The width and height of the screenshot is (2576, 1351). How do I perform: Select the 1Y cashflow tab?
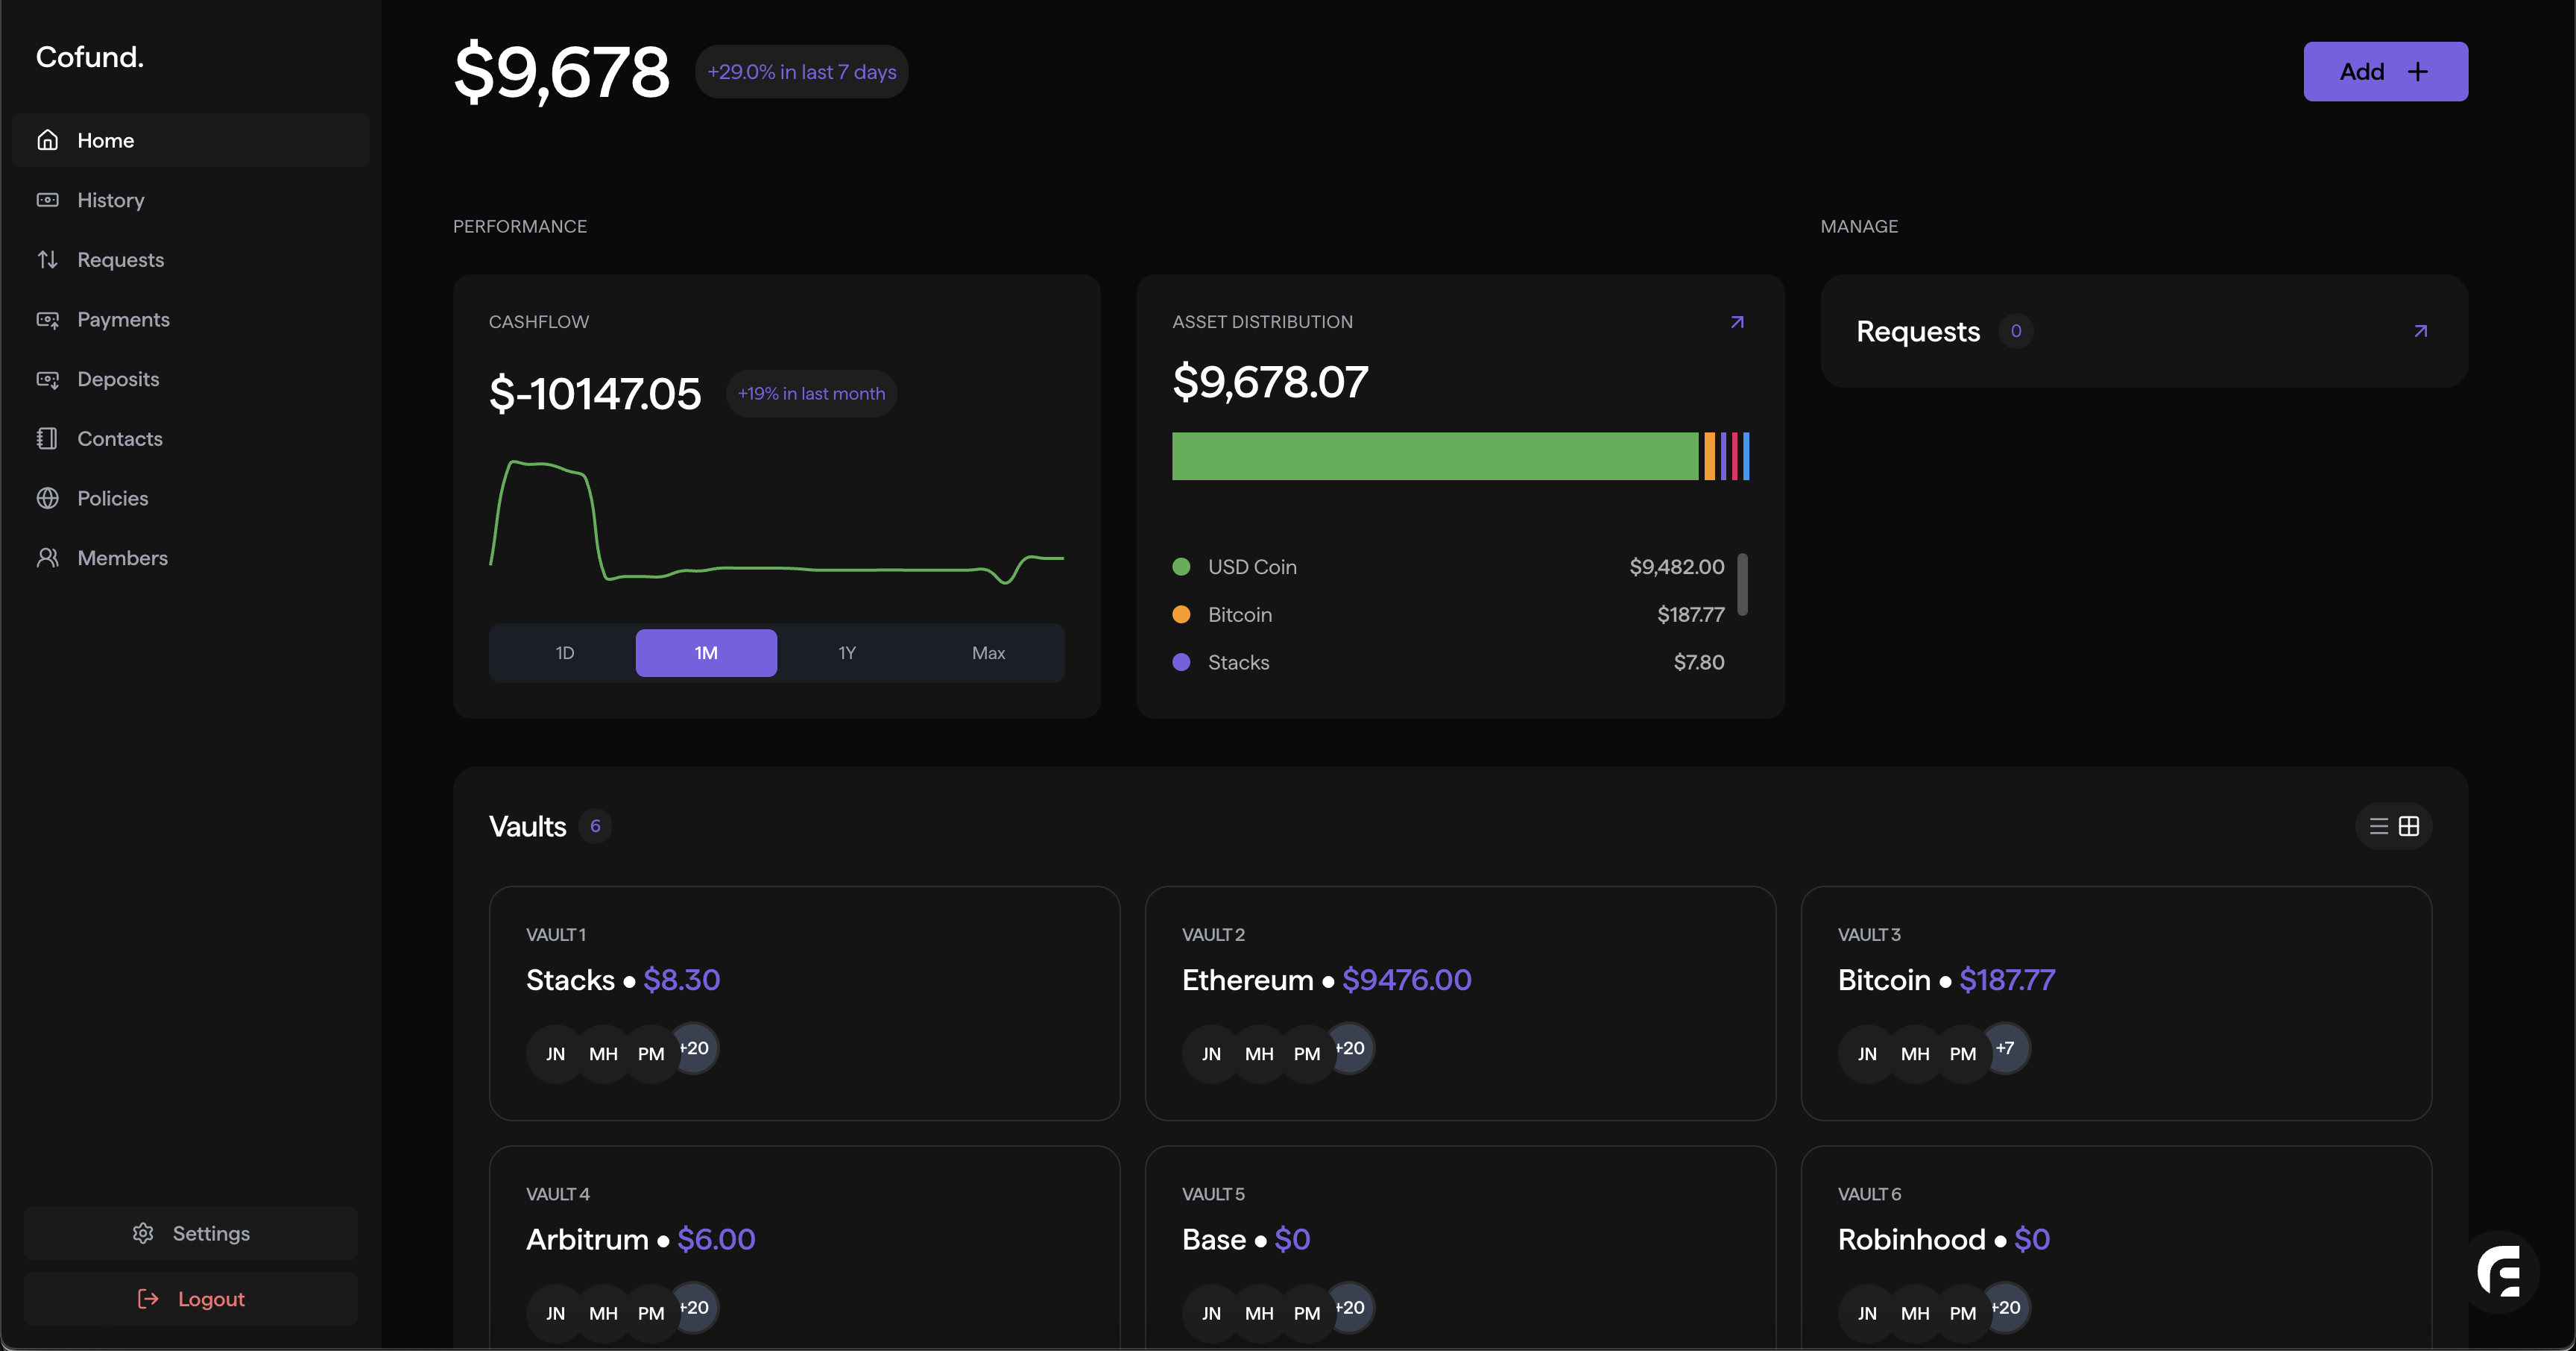pyautogui.click(x=847, y=653)
